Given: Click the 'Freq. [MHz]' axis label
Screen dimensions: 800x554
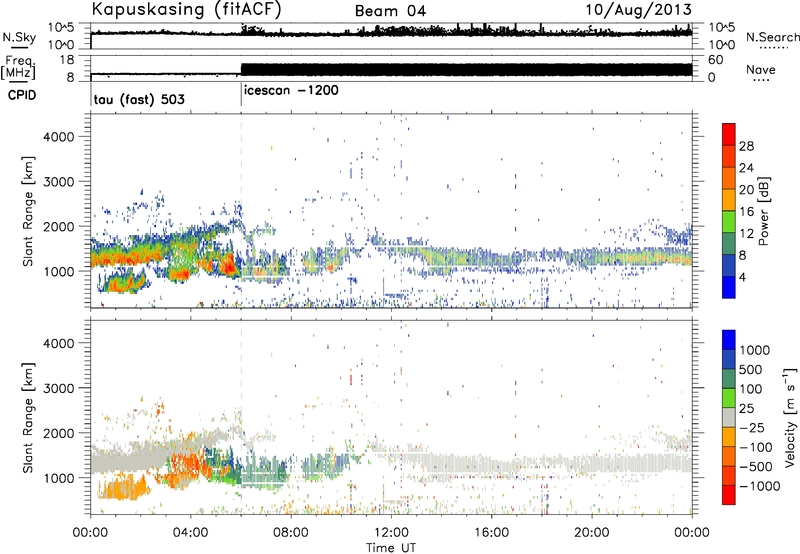Looking at the screenshot, I should coord(20,67).
